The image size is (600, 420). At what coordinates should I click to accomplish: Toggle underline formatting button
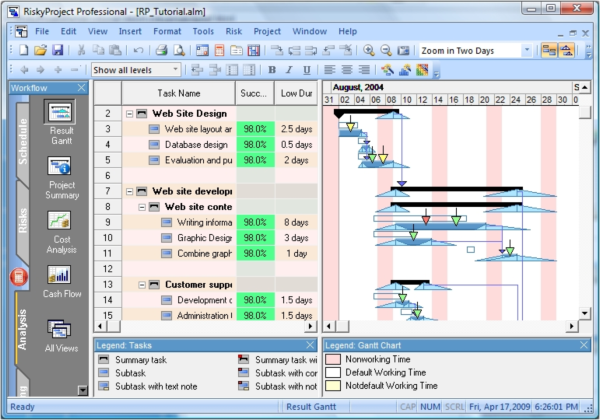click(x=303, y=70)
